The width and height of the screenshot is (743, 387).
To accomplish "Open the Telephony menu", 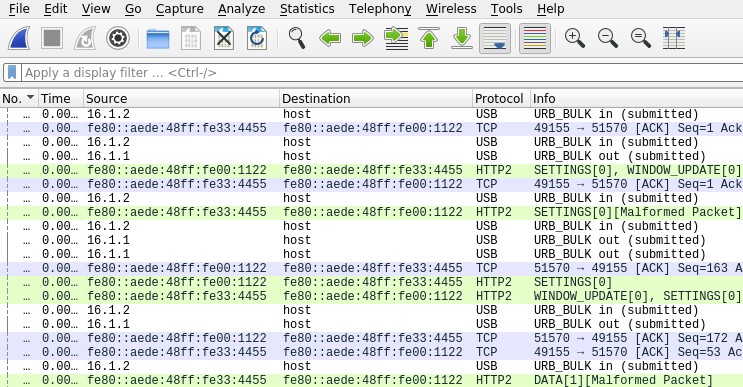I will click(x=380, y=9).
